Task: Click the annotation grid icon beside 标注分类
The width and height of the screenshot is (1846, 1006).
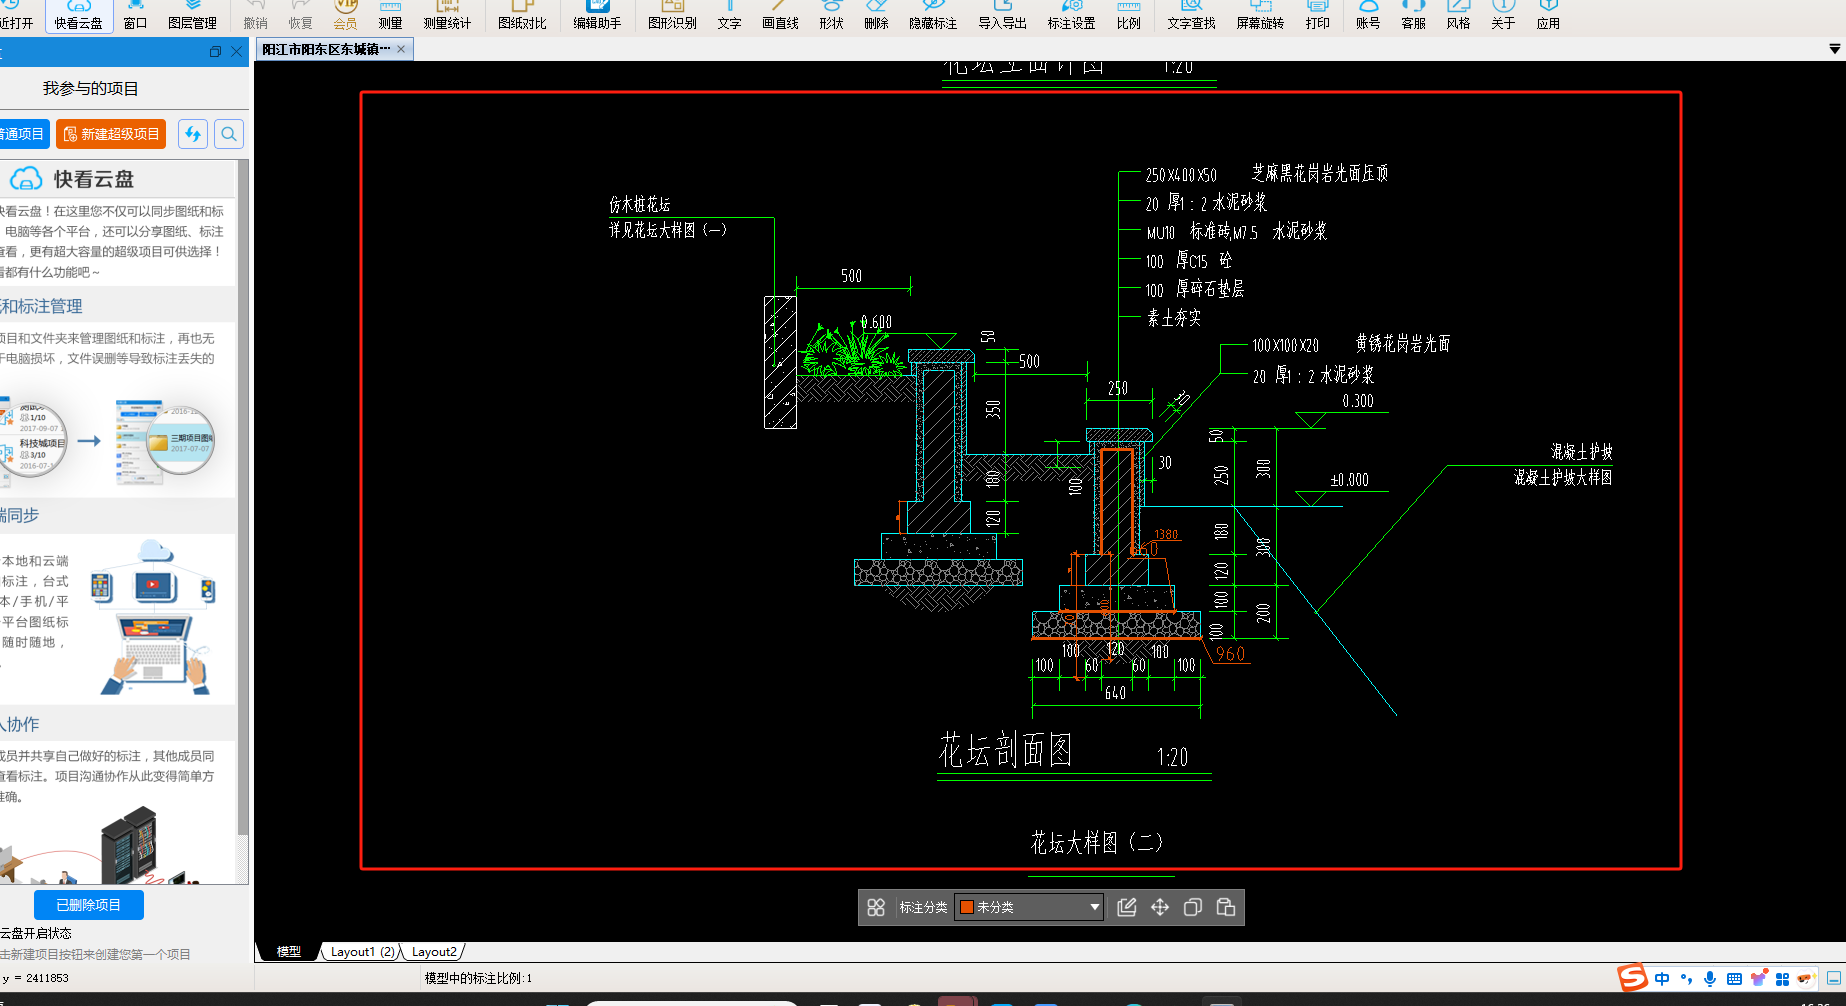Action: pyautogui.click(x=876, y=907)
